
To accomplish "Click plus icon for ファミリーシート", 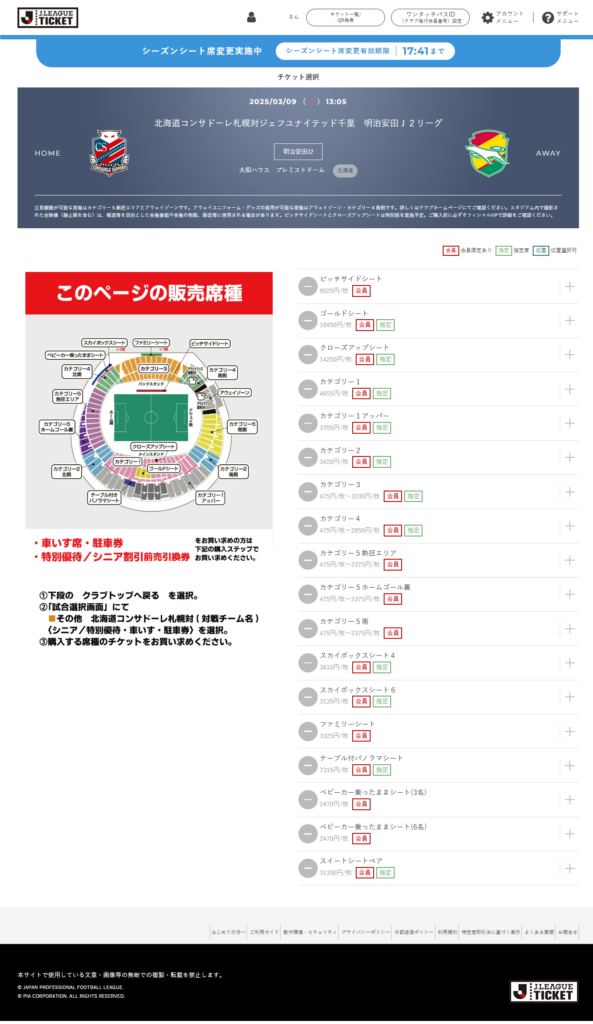I will (569, 731).
